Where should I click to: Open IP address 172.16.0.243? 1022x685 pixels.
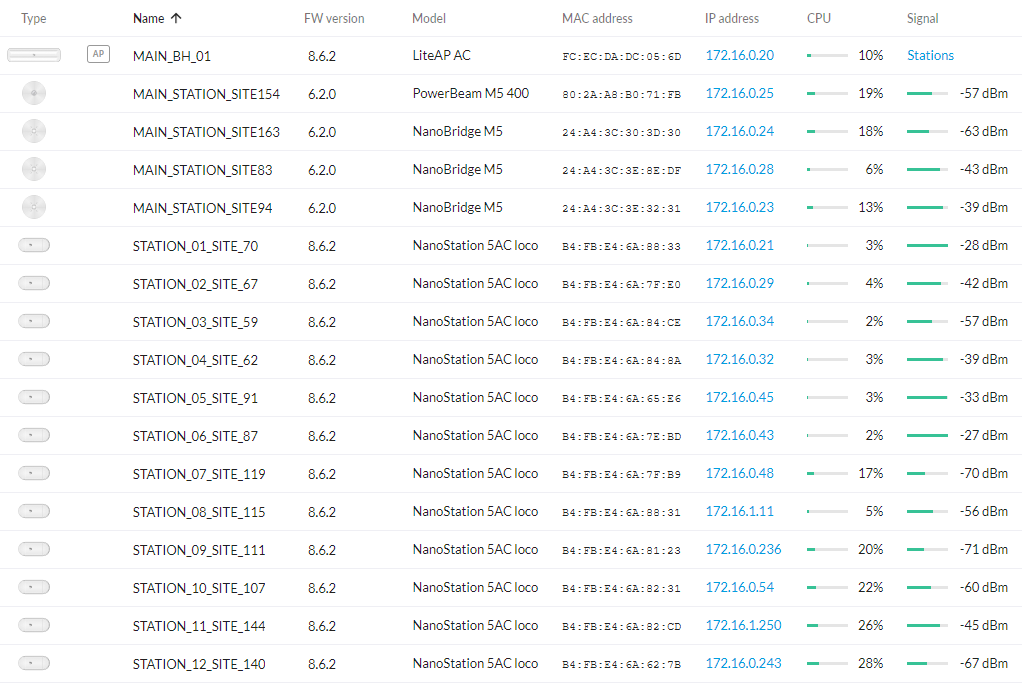pyautogui.click(x=744, y=663)
